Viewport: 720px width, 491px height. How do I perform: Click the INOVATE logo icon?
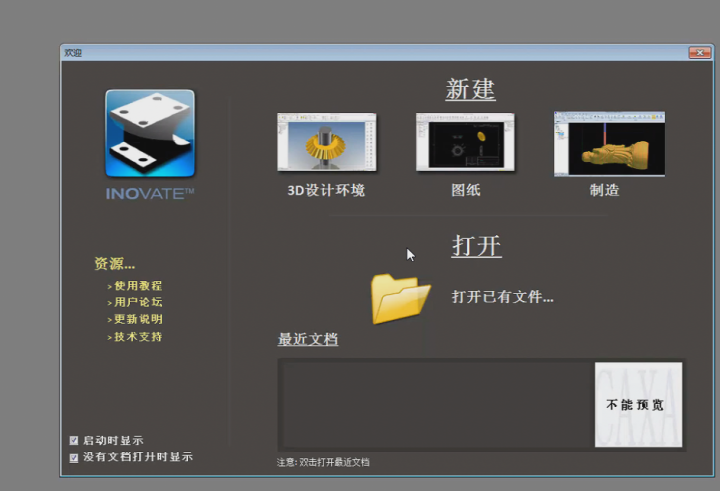(150, 133)
